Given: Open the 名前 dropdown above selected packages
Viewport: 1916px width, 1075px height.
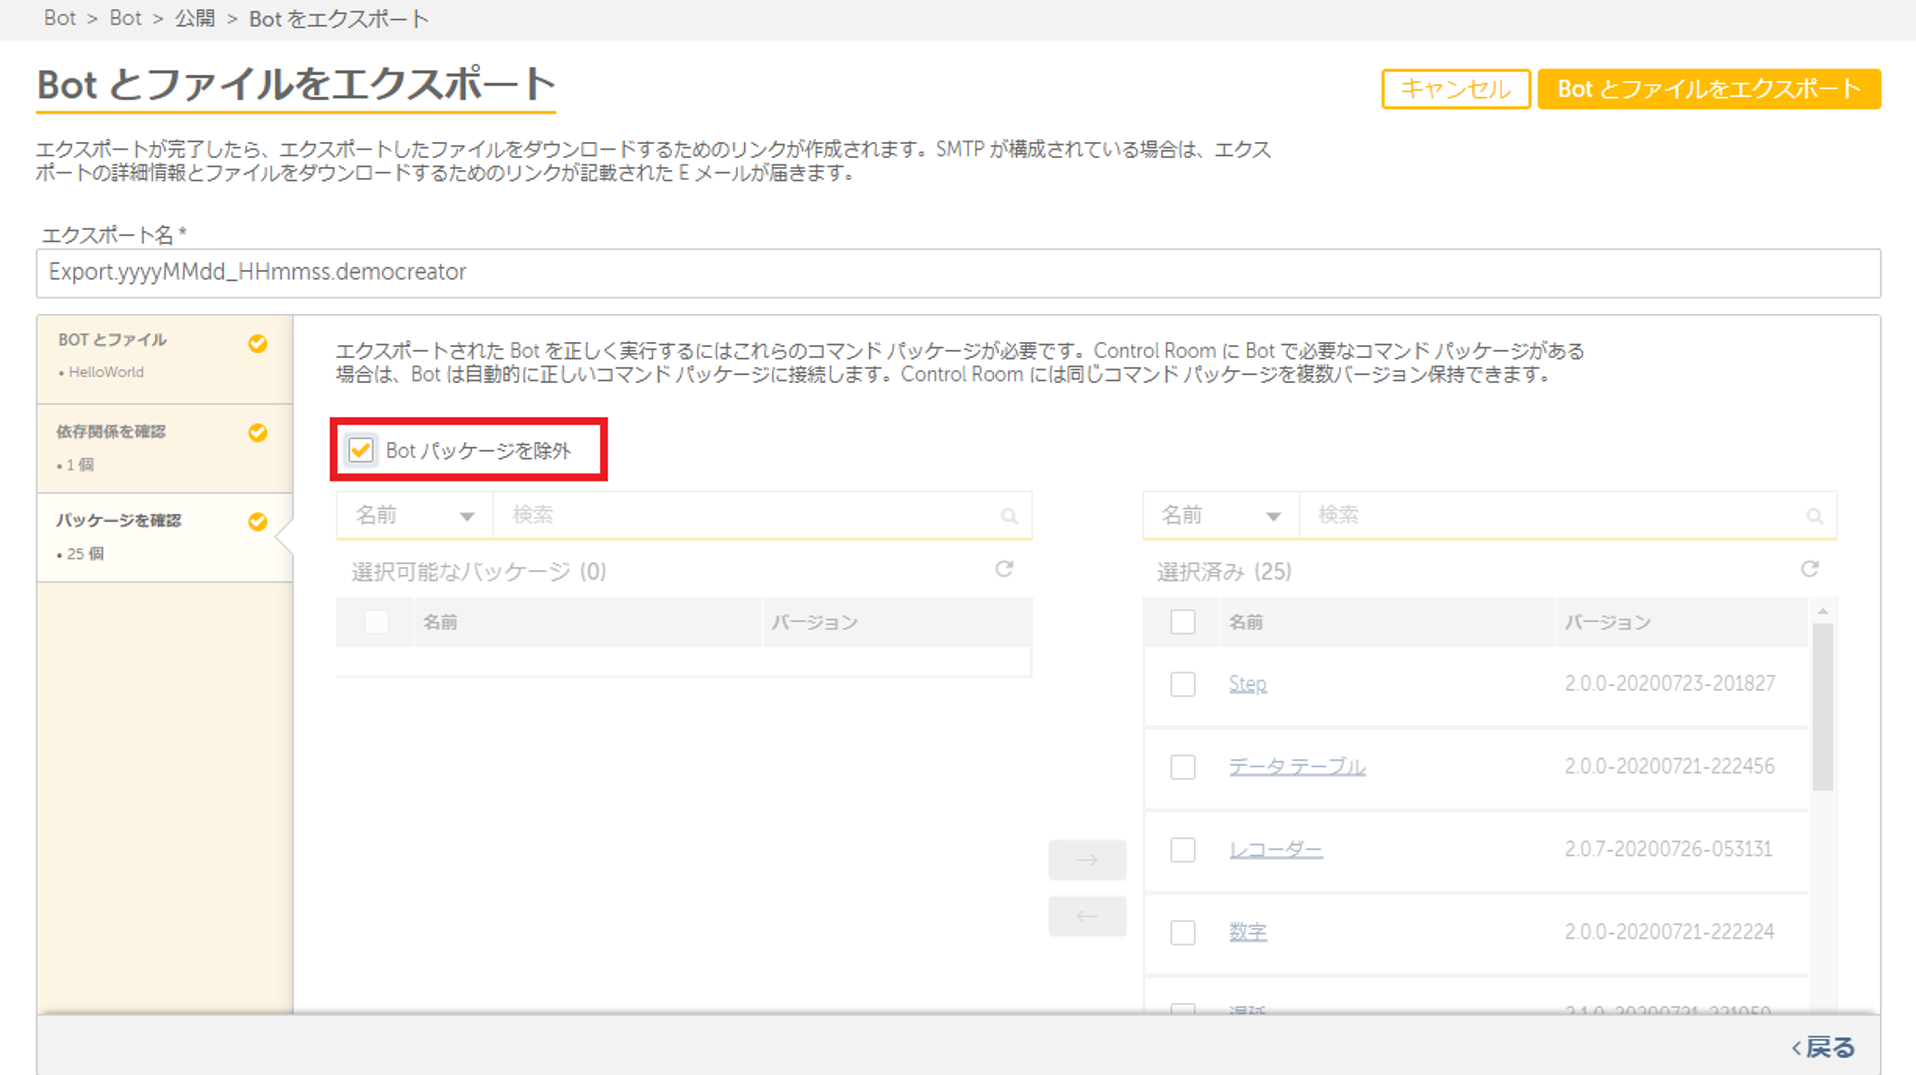Looking at the screenshot, I should pyautogui.click(x=1220, y=516).
